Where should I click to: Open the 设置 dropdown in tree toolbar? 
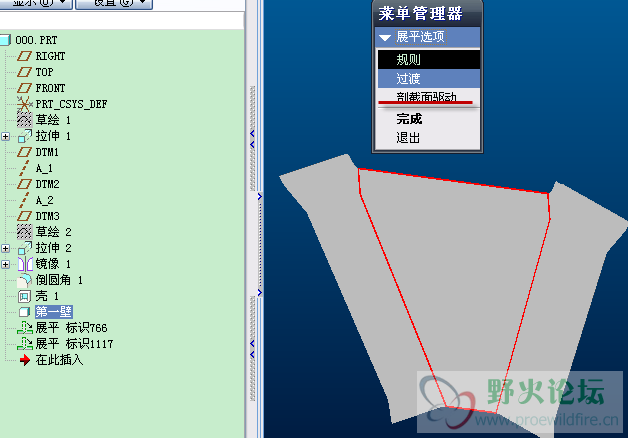(114, 4)
